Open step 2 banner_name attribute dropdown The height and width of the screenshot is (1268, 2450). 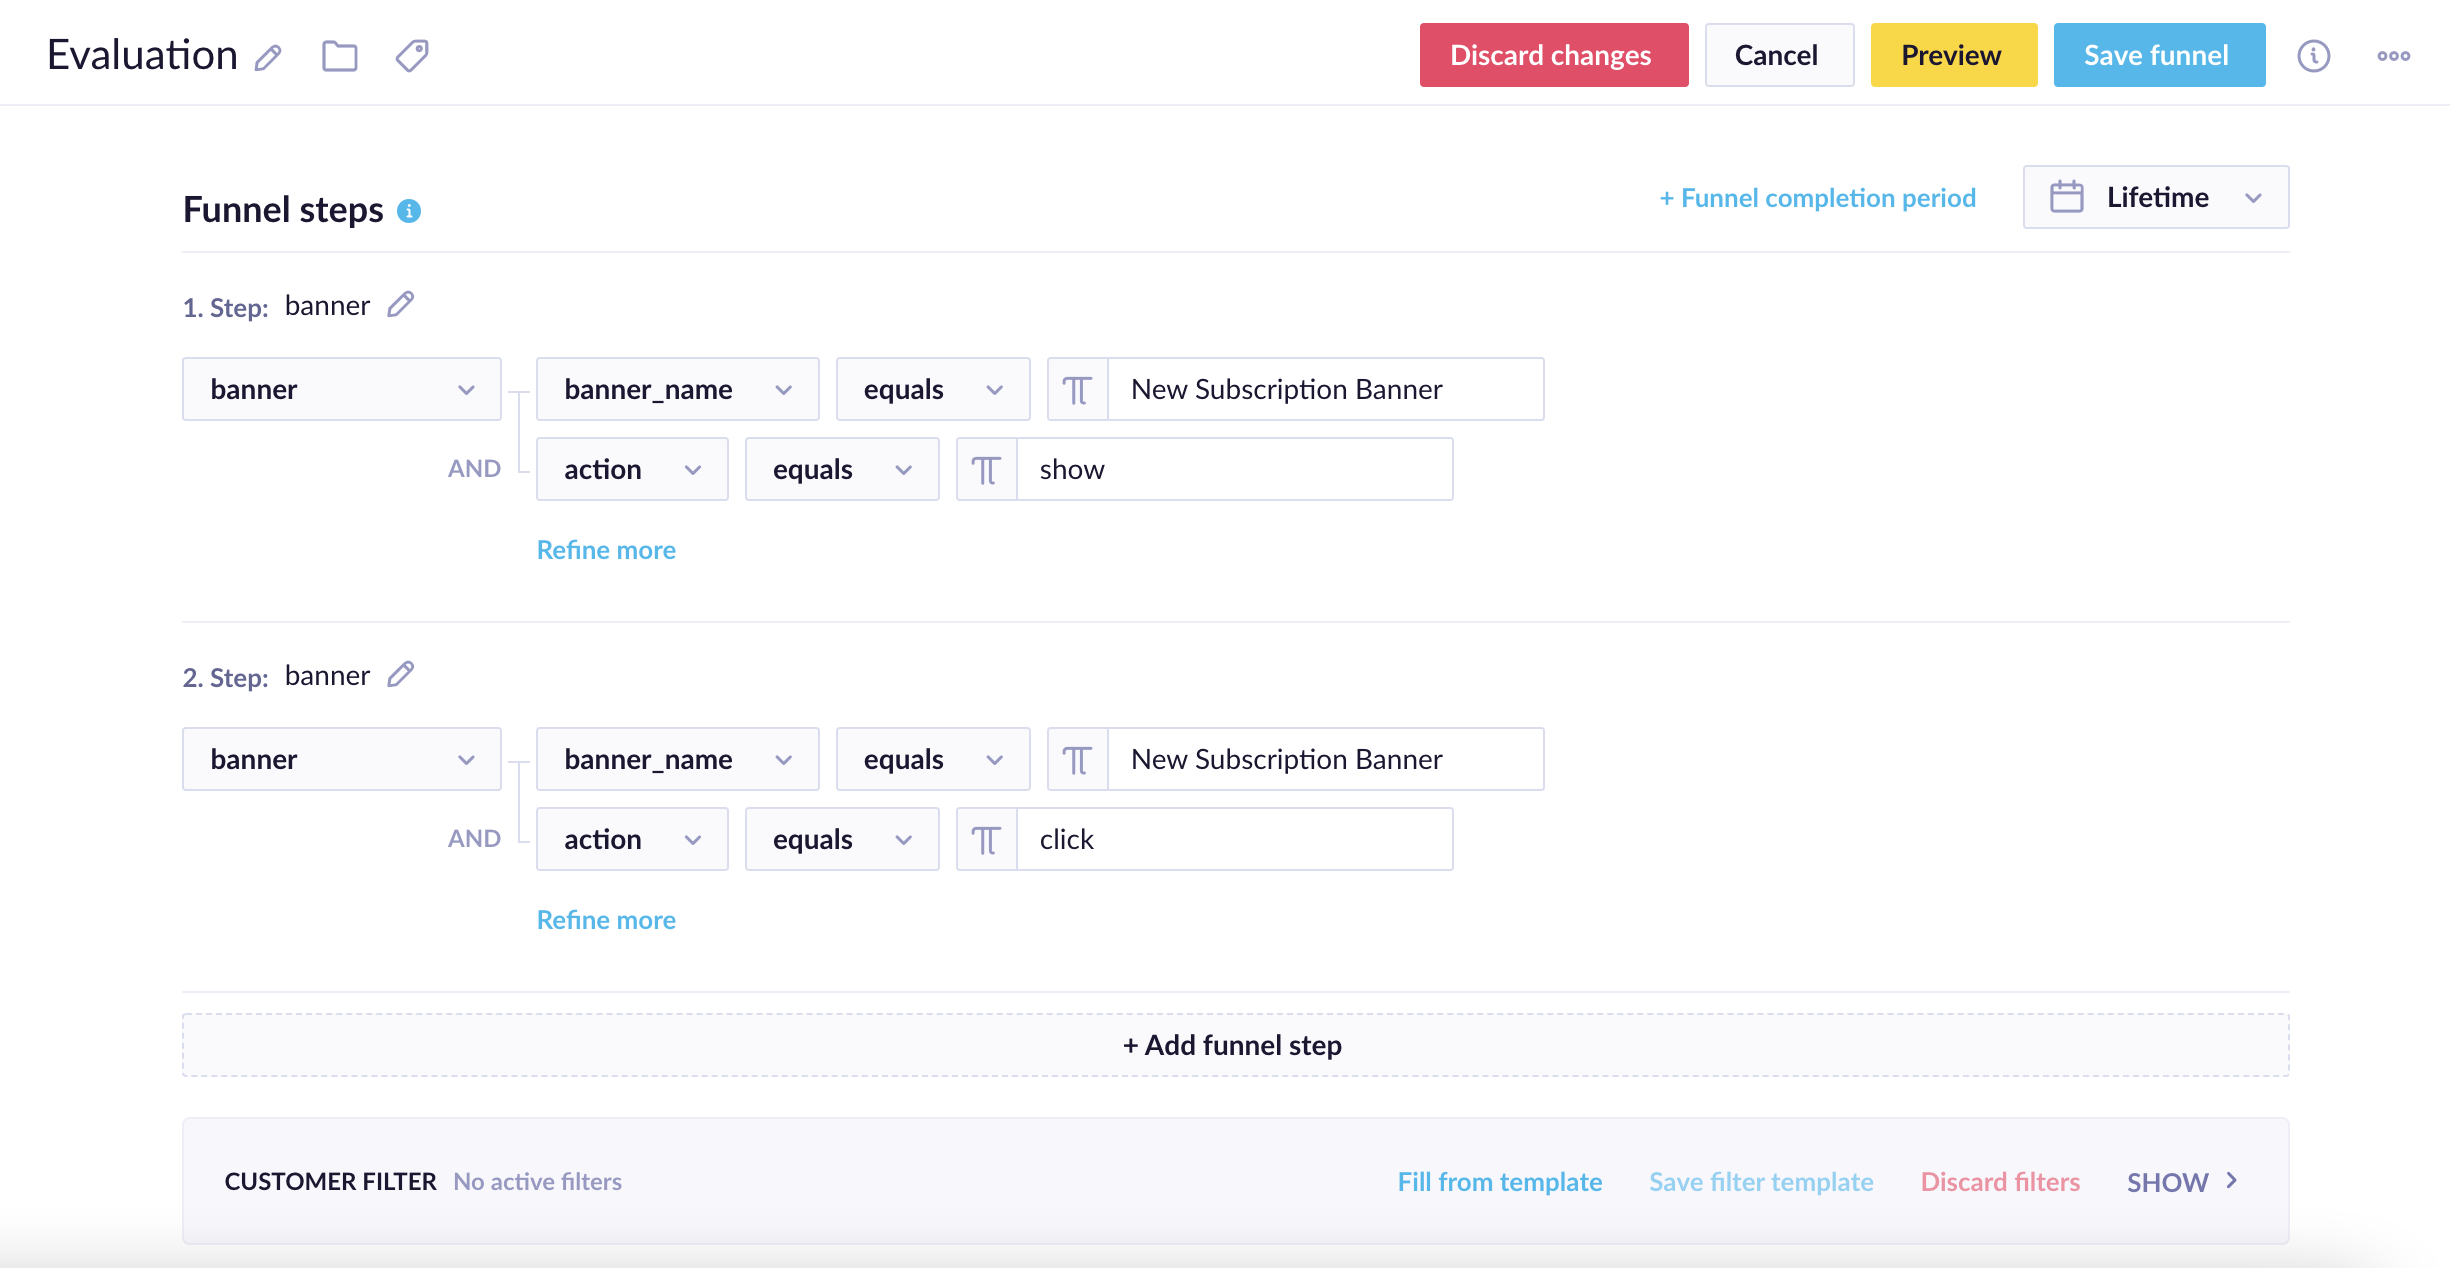point(677,760)
